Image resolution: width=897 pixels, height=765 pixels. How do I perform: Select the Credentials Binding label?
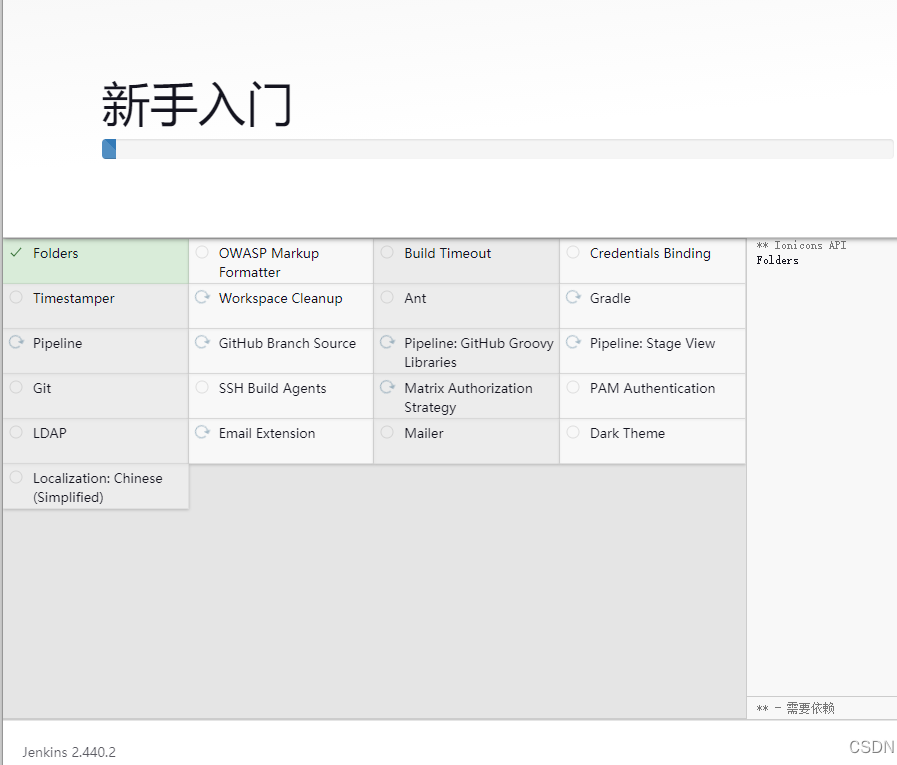coord(650,253)
